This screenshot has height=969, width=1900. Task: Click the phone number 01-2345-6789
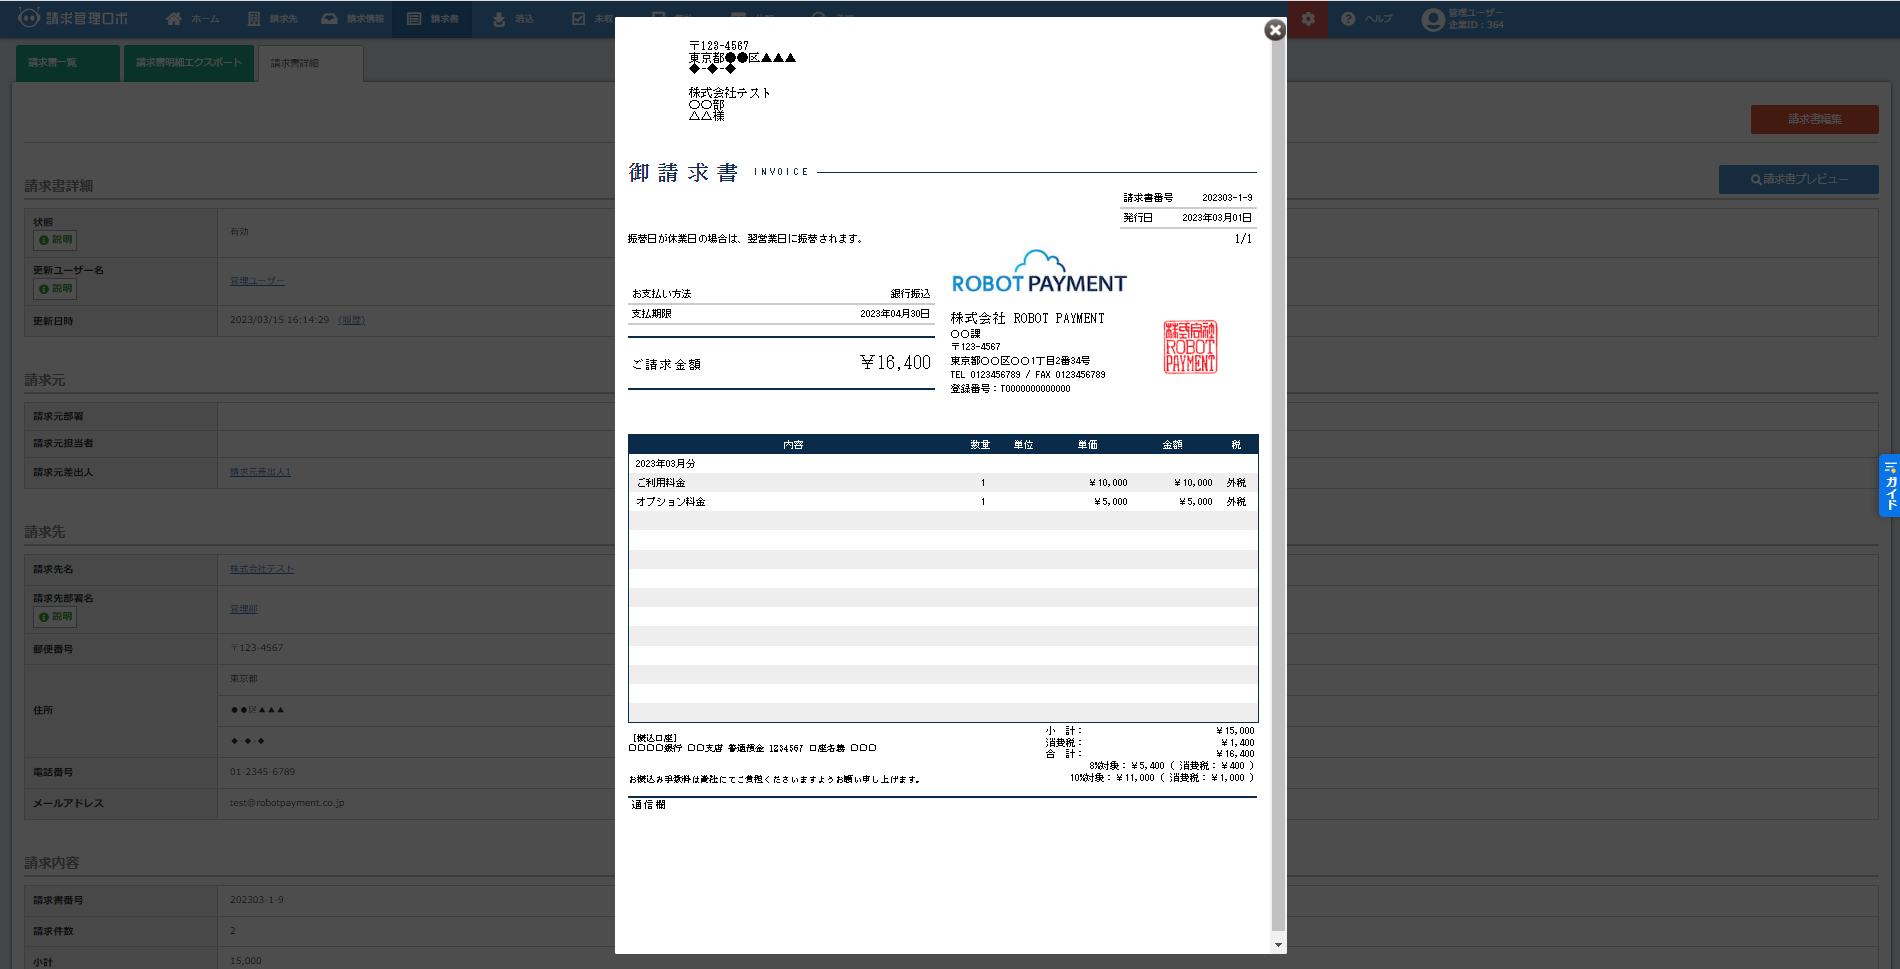click(x=262, y=772)
